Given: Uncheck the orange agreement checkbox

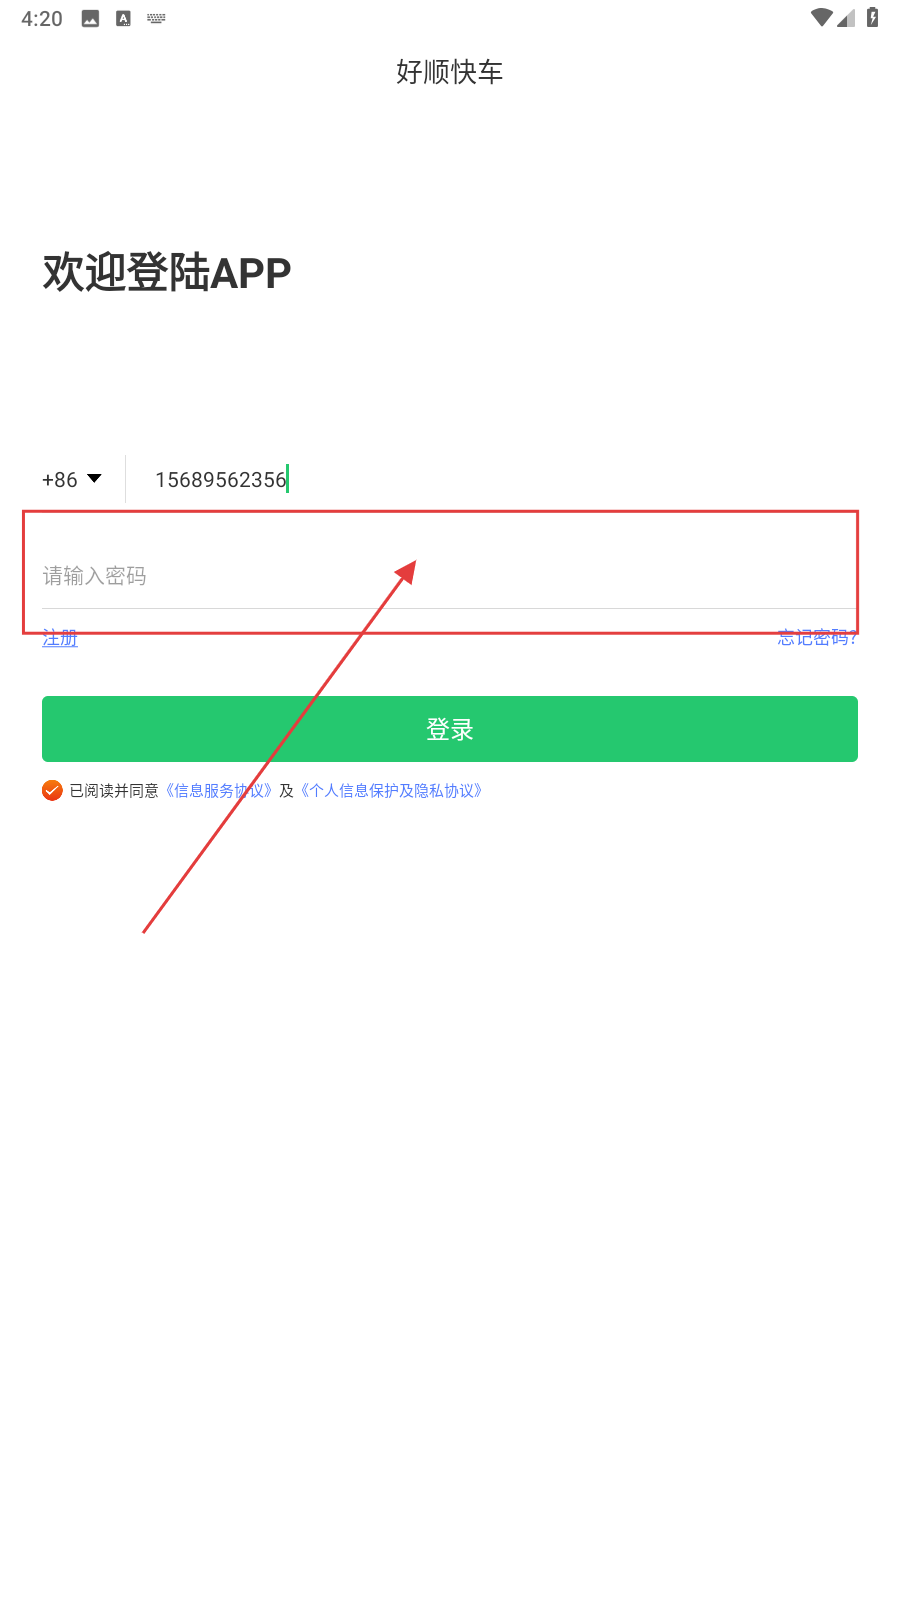Looking at the screenshot, I should 52,791.
